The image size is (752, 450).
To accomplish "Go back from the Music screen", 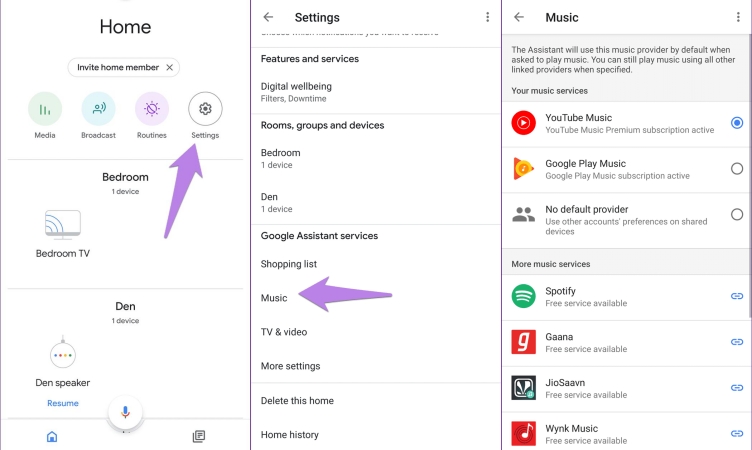I will pos(519,17).
